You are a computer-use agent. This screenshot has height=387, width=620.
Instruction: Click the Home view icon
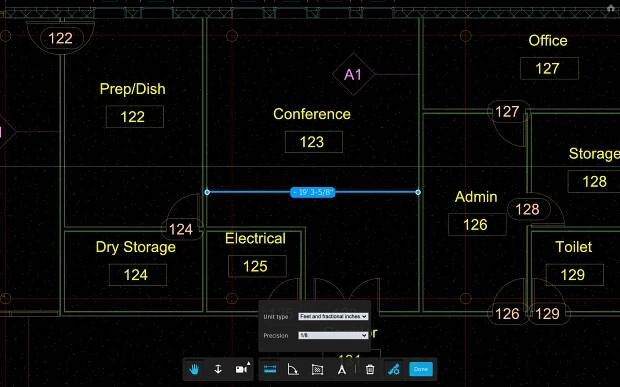coord(611,8)
